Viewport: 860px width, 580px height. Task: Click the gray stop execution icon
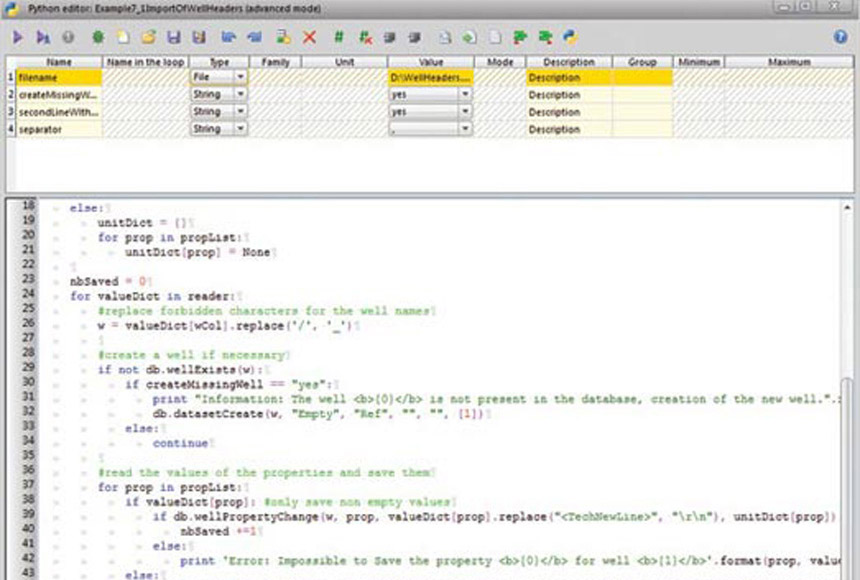click(68, 37)
